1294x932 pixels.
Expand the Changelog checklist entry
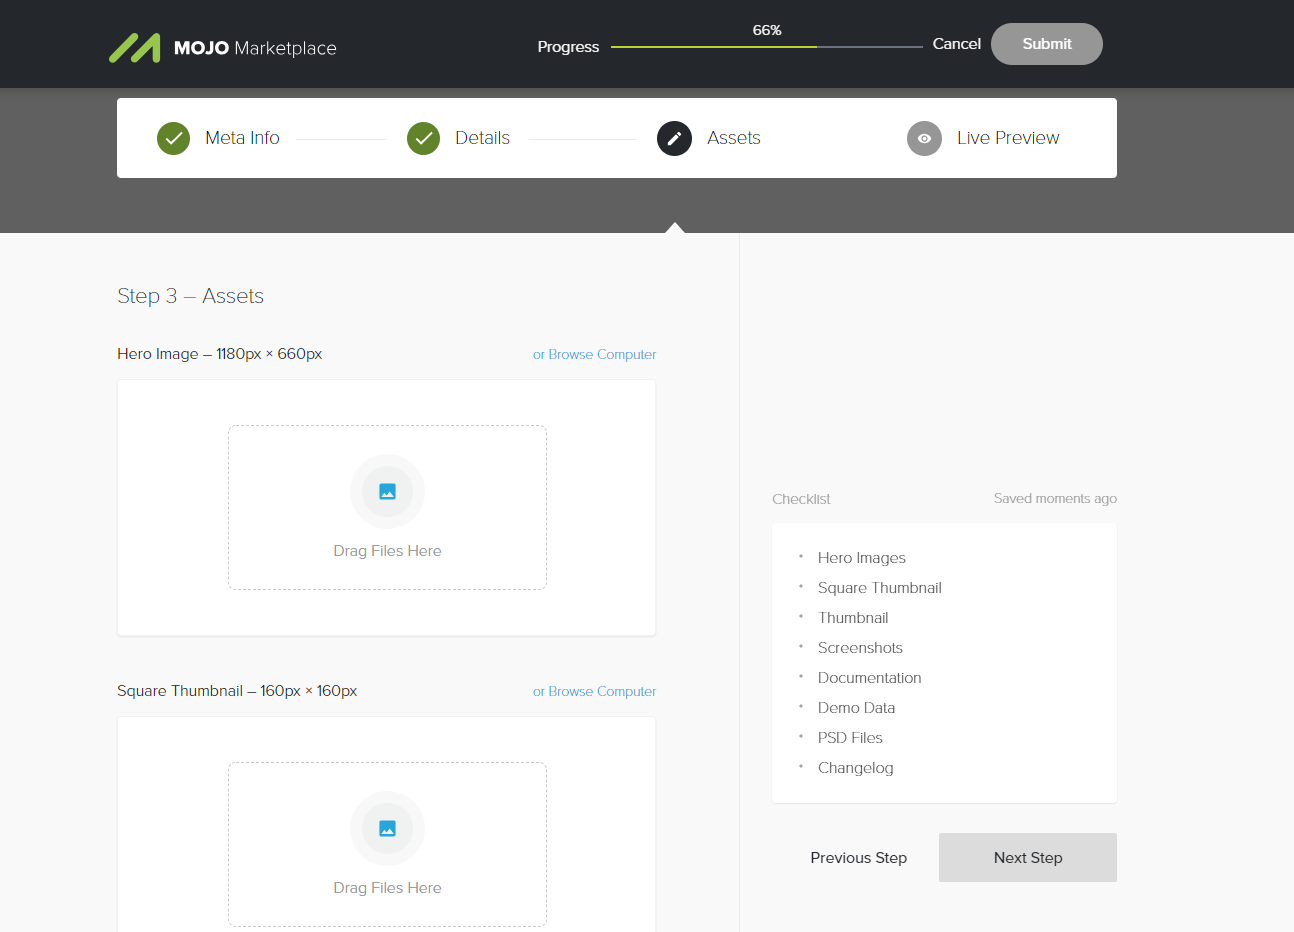[x=855, y=767]
